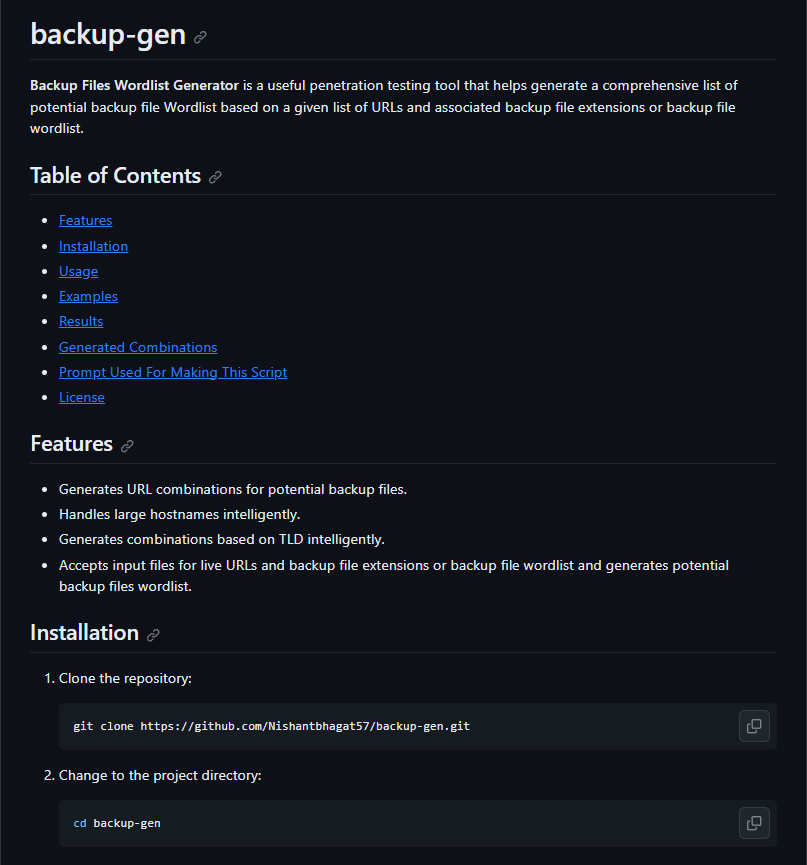The height and width of the screenshot is (865, 807).
Task: Navigate to the Results link
Action: coord(81,321)
